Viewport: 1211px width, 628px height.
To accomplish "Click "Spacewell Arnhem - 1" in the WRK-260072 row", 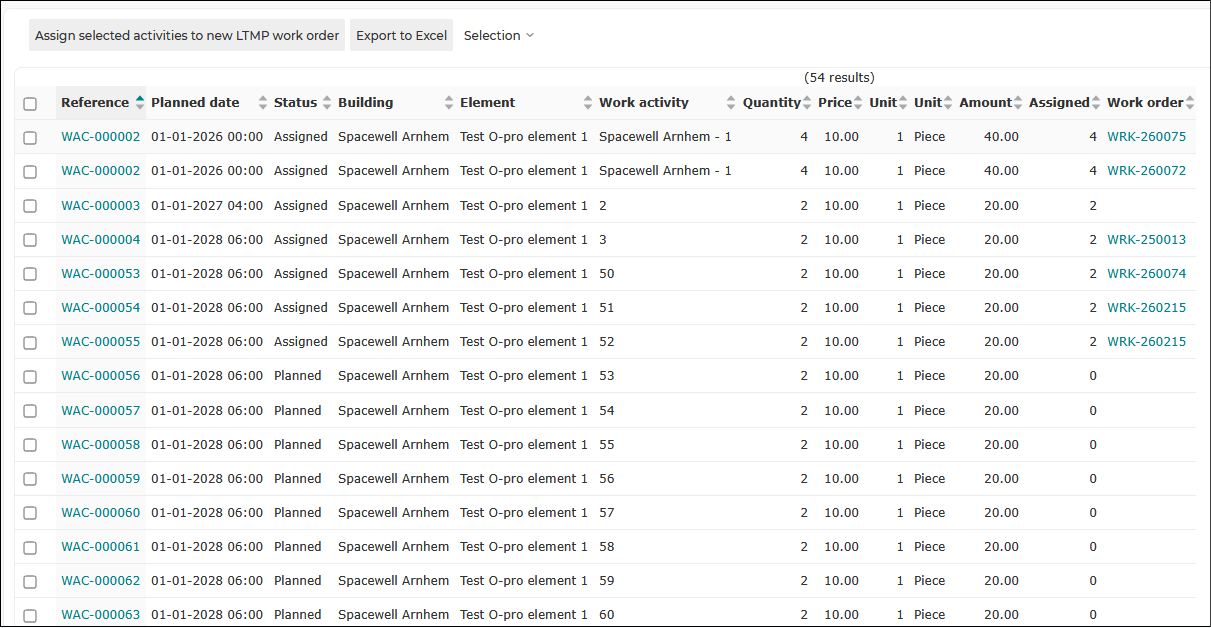I will (x=665, y=171).
